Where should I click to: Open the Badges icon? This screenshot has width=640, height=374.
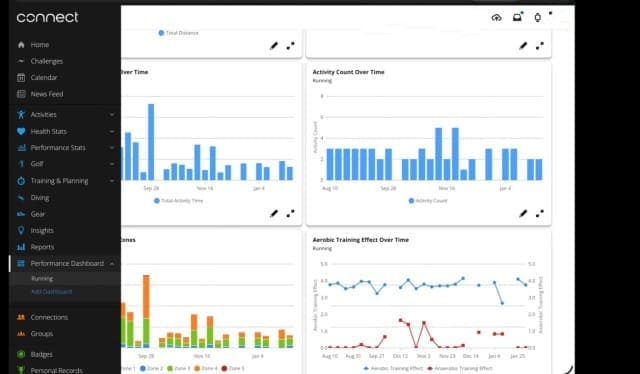coord(21,354)
